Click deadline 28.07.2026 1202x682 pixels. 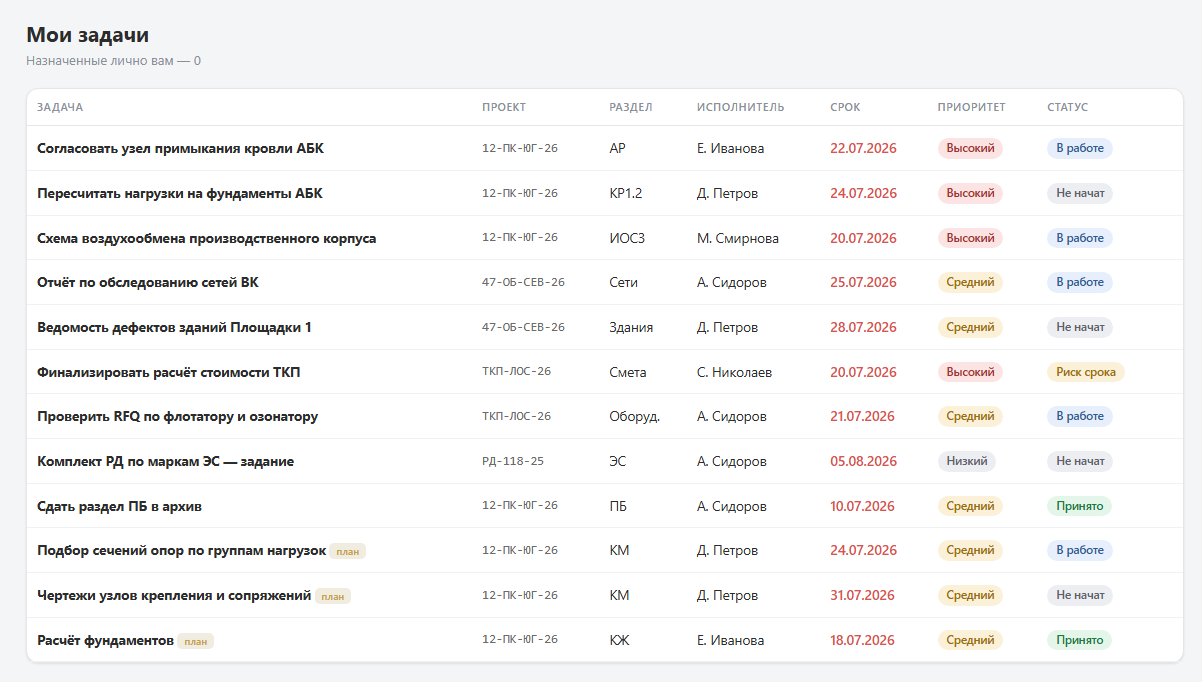tap(863, 327)
